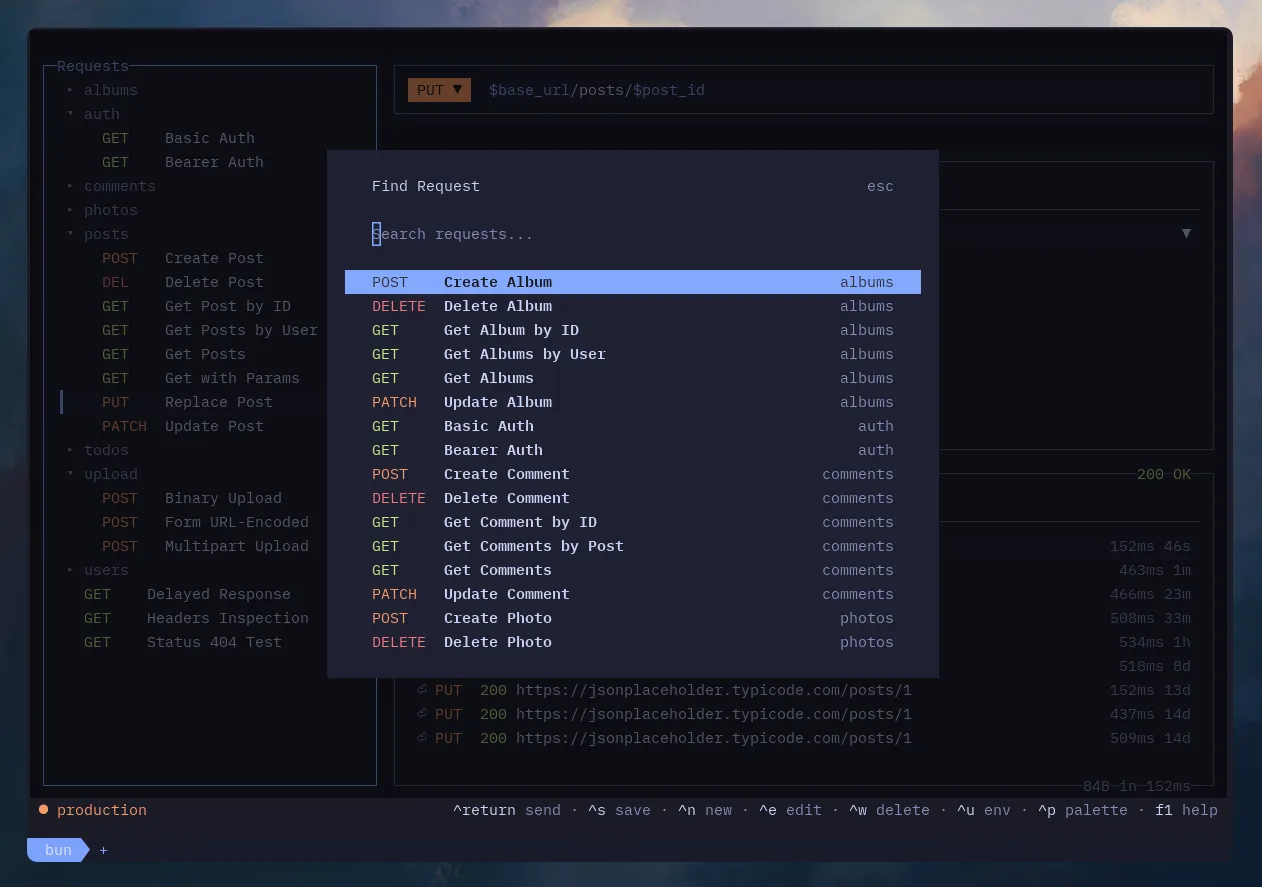Expand the users folder in sidebar

97,570
